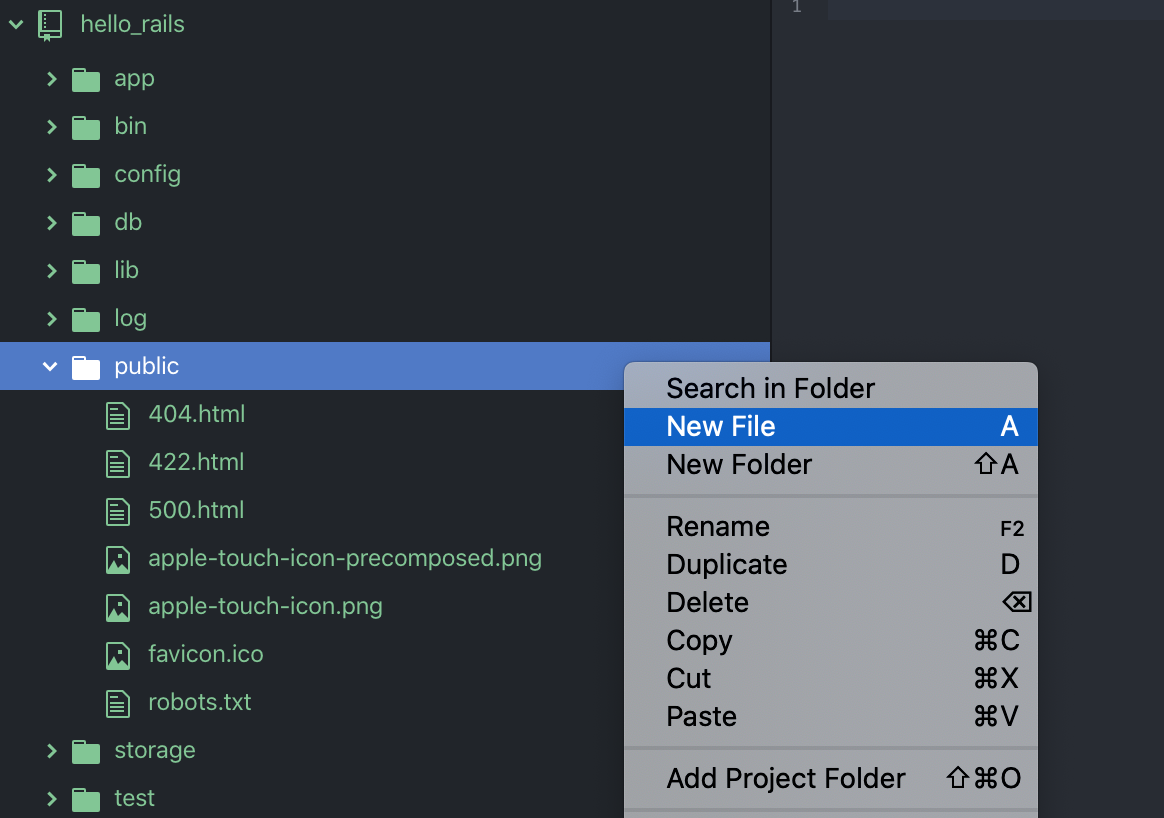Click the storage folder icon
This screenshot has width=1164, height=818.
[86, 751]
